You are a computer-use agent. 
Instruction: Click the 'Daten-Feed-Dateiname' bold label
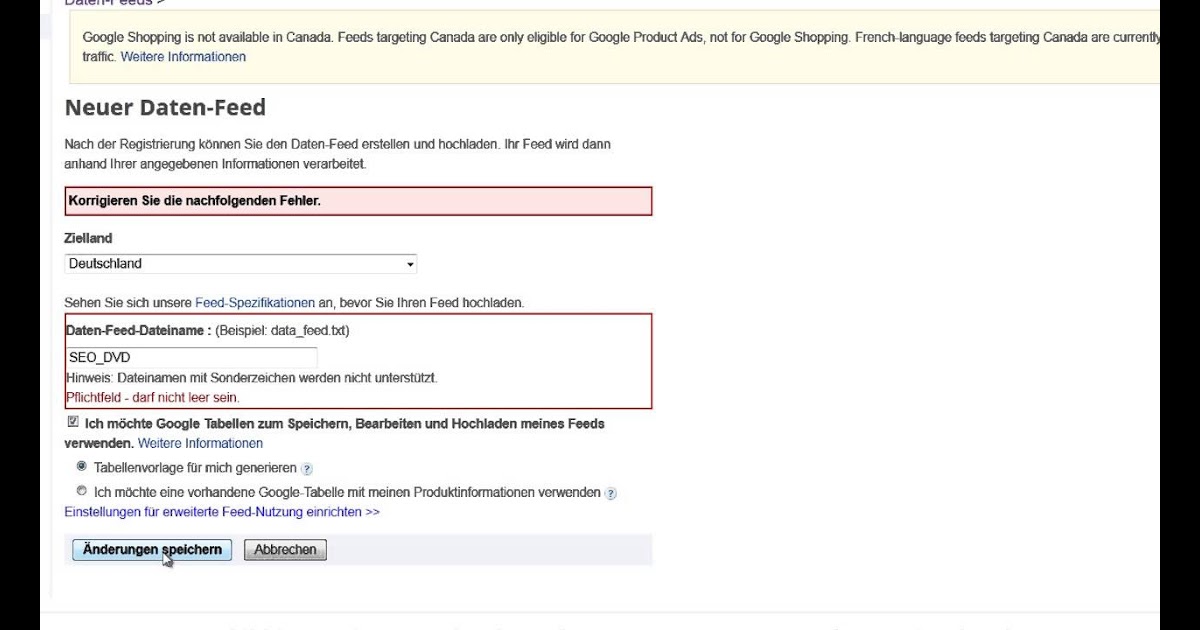pyautogui.click(x=138, y=330)
